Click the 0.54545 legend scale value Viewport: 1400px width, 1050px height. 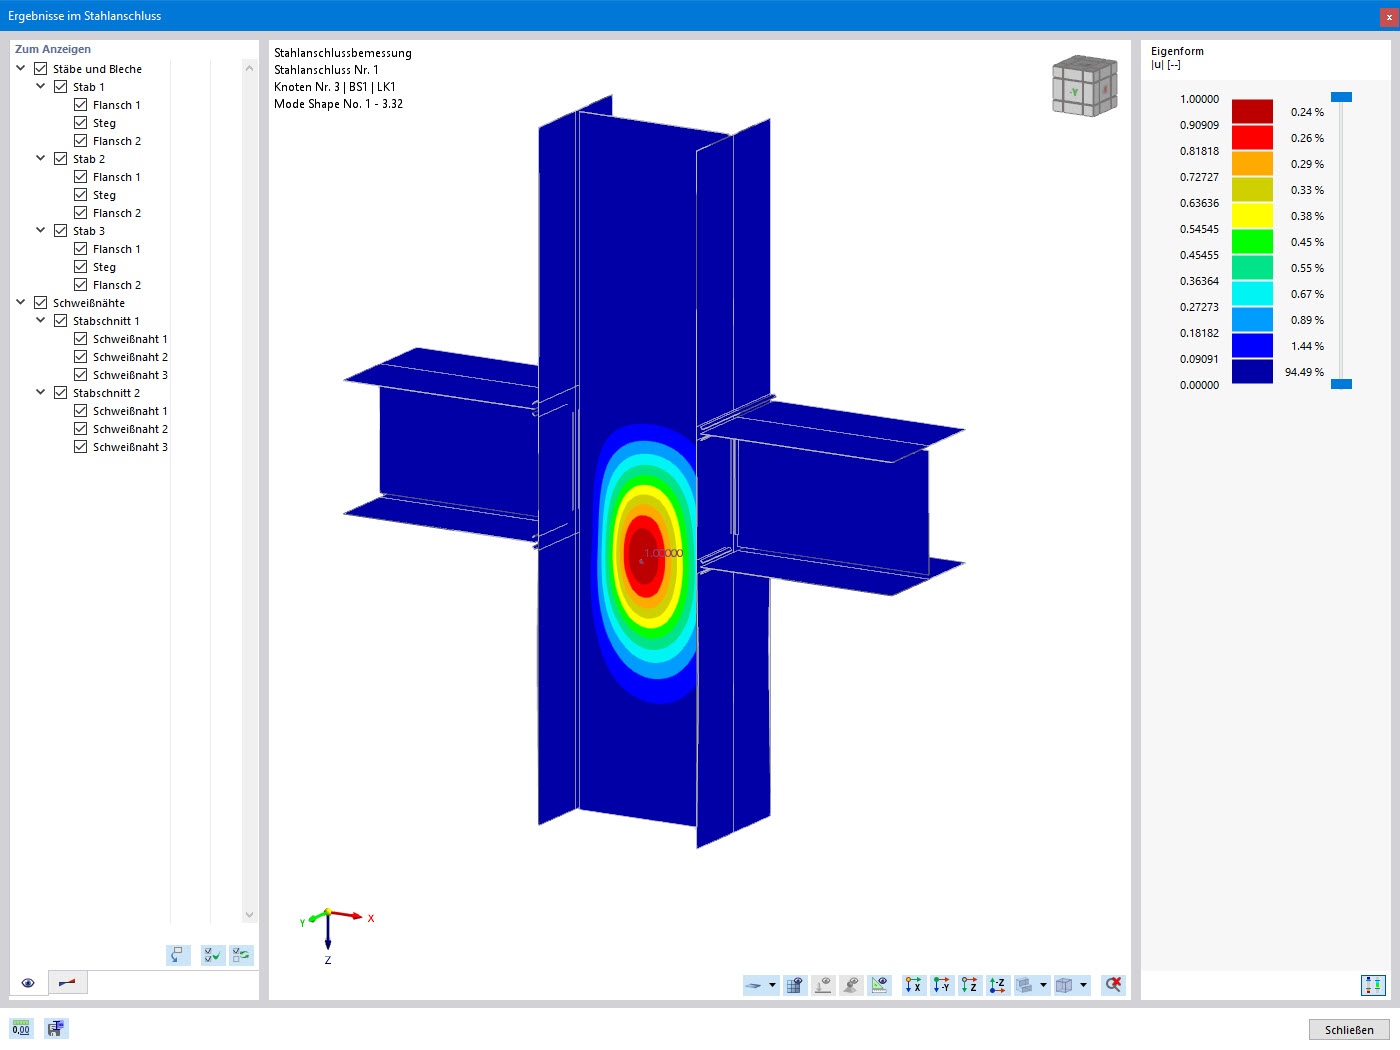click(x=1199, y=229)
